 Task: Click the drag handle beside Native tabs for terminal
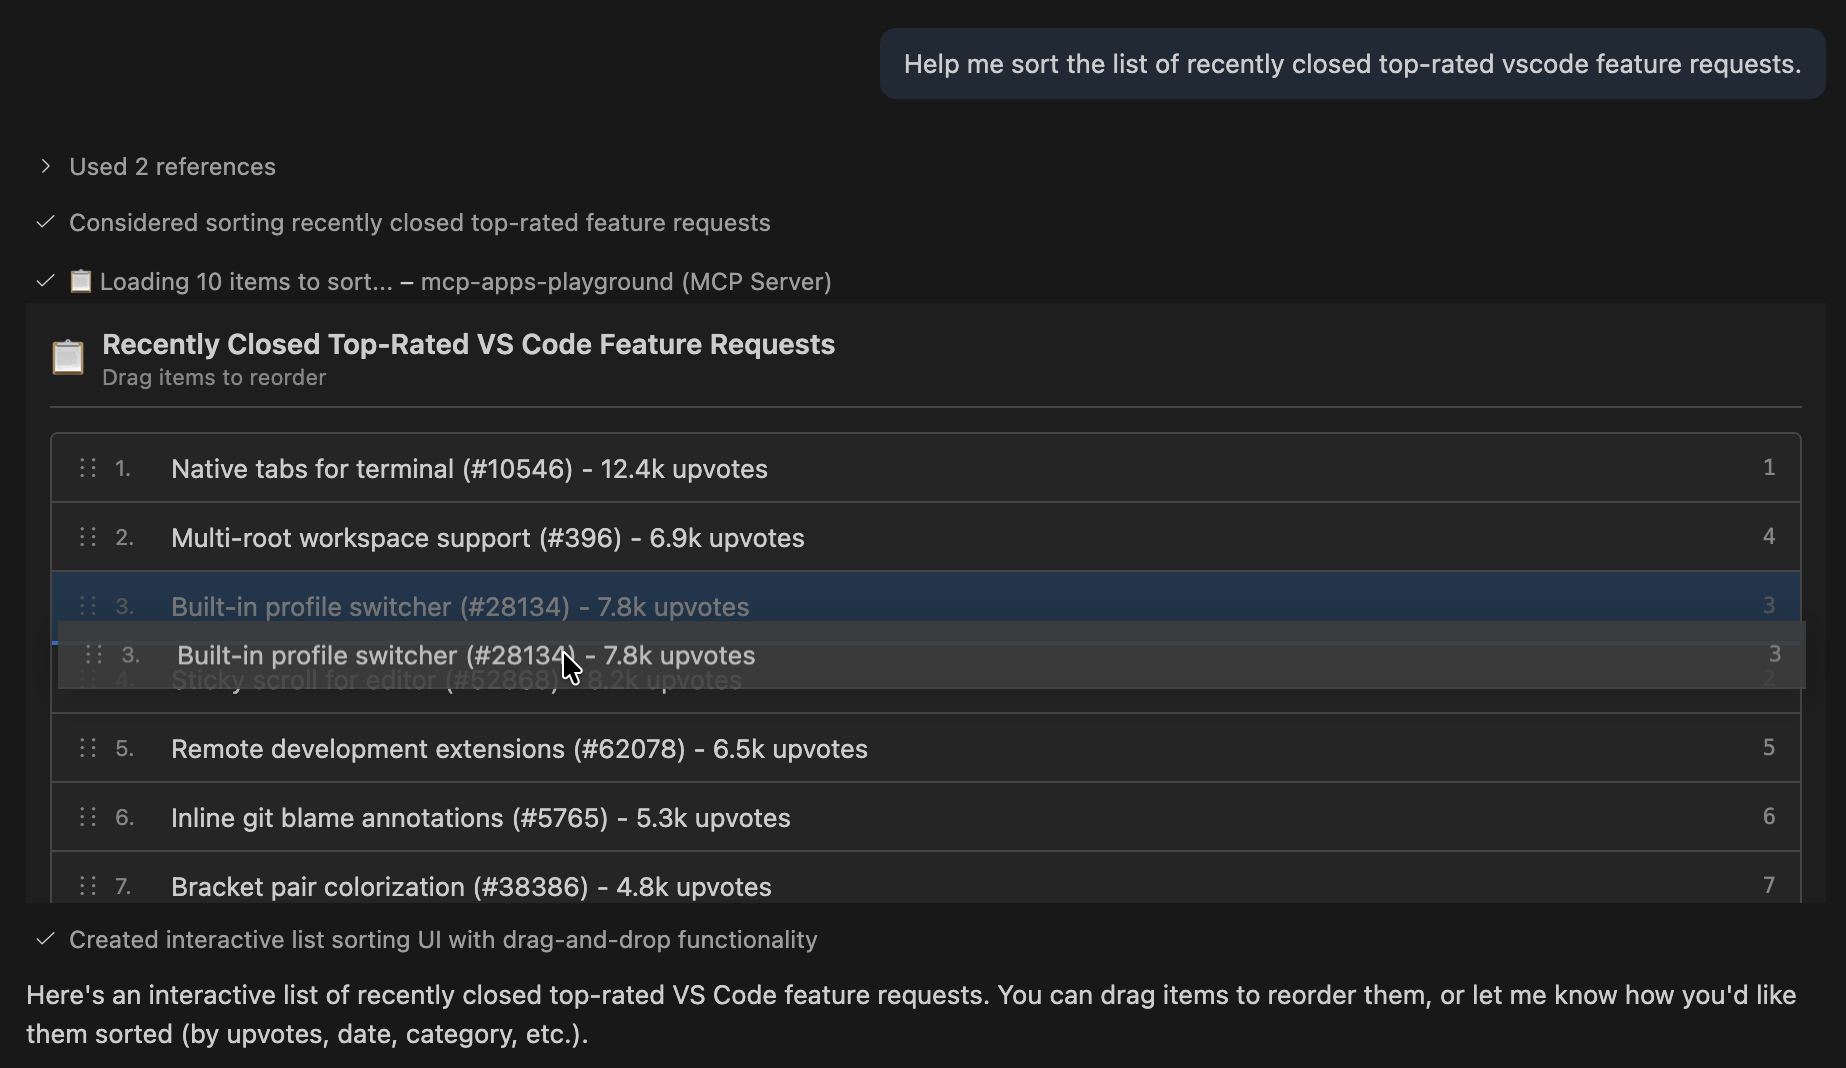pos(86,467)
